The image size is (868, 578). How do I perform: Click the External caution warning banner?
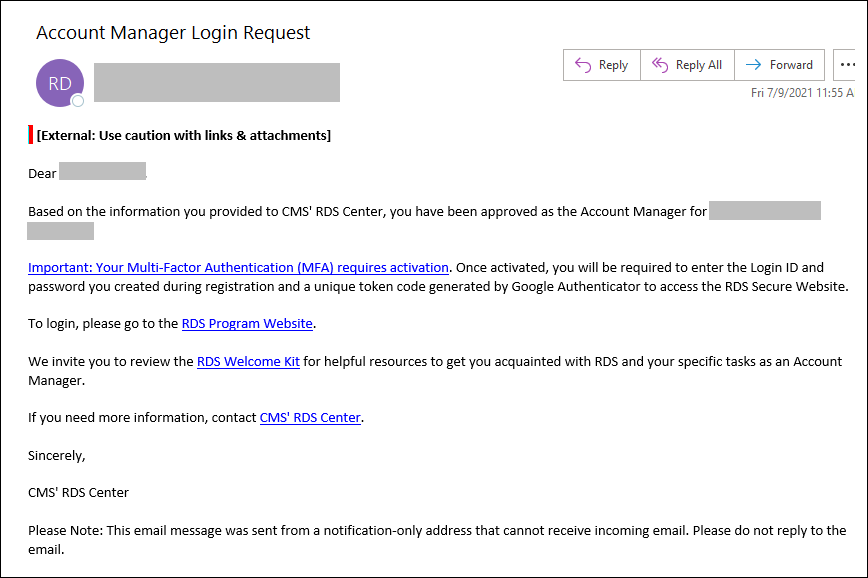tap(183, 135)
